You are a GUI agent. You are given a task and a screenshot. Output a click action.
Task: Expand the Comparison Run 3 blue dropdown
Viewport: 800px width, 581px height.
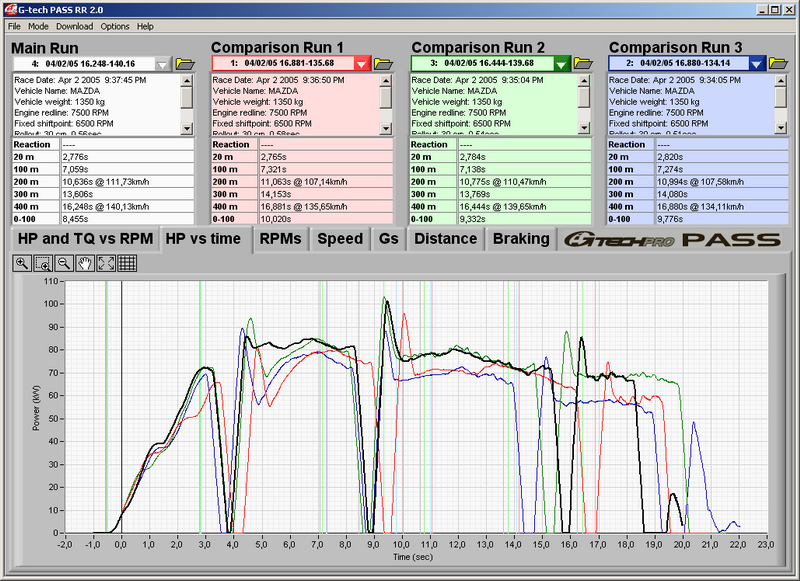click(x=757, y=64)
